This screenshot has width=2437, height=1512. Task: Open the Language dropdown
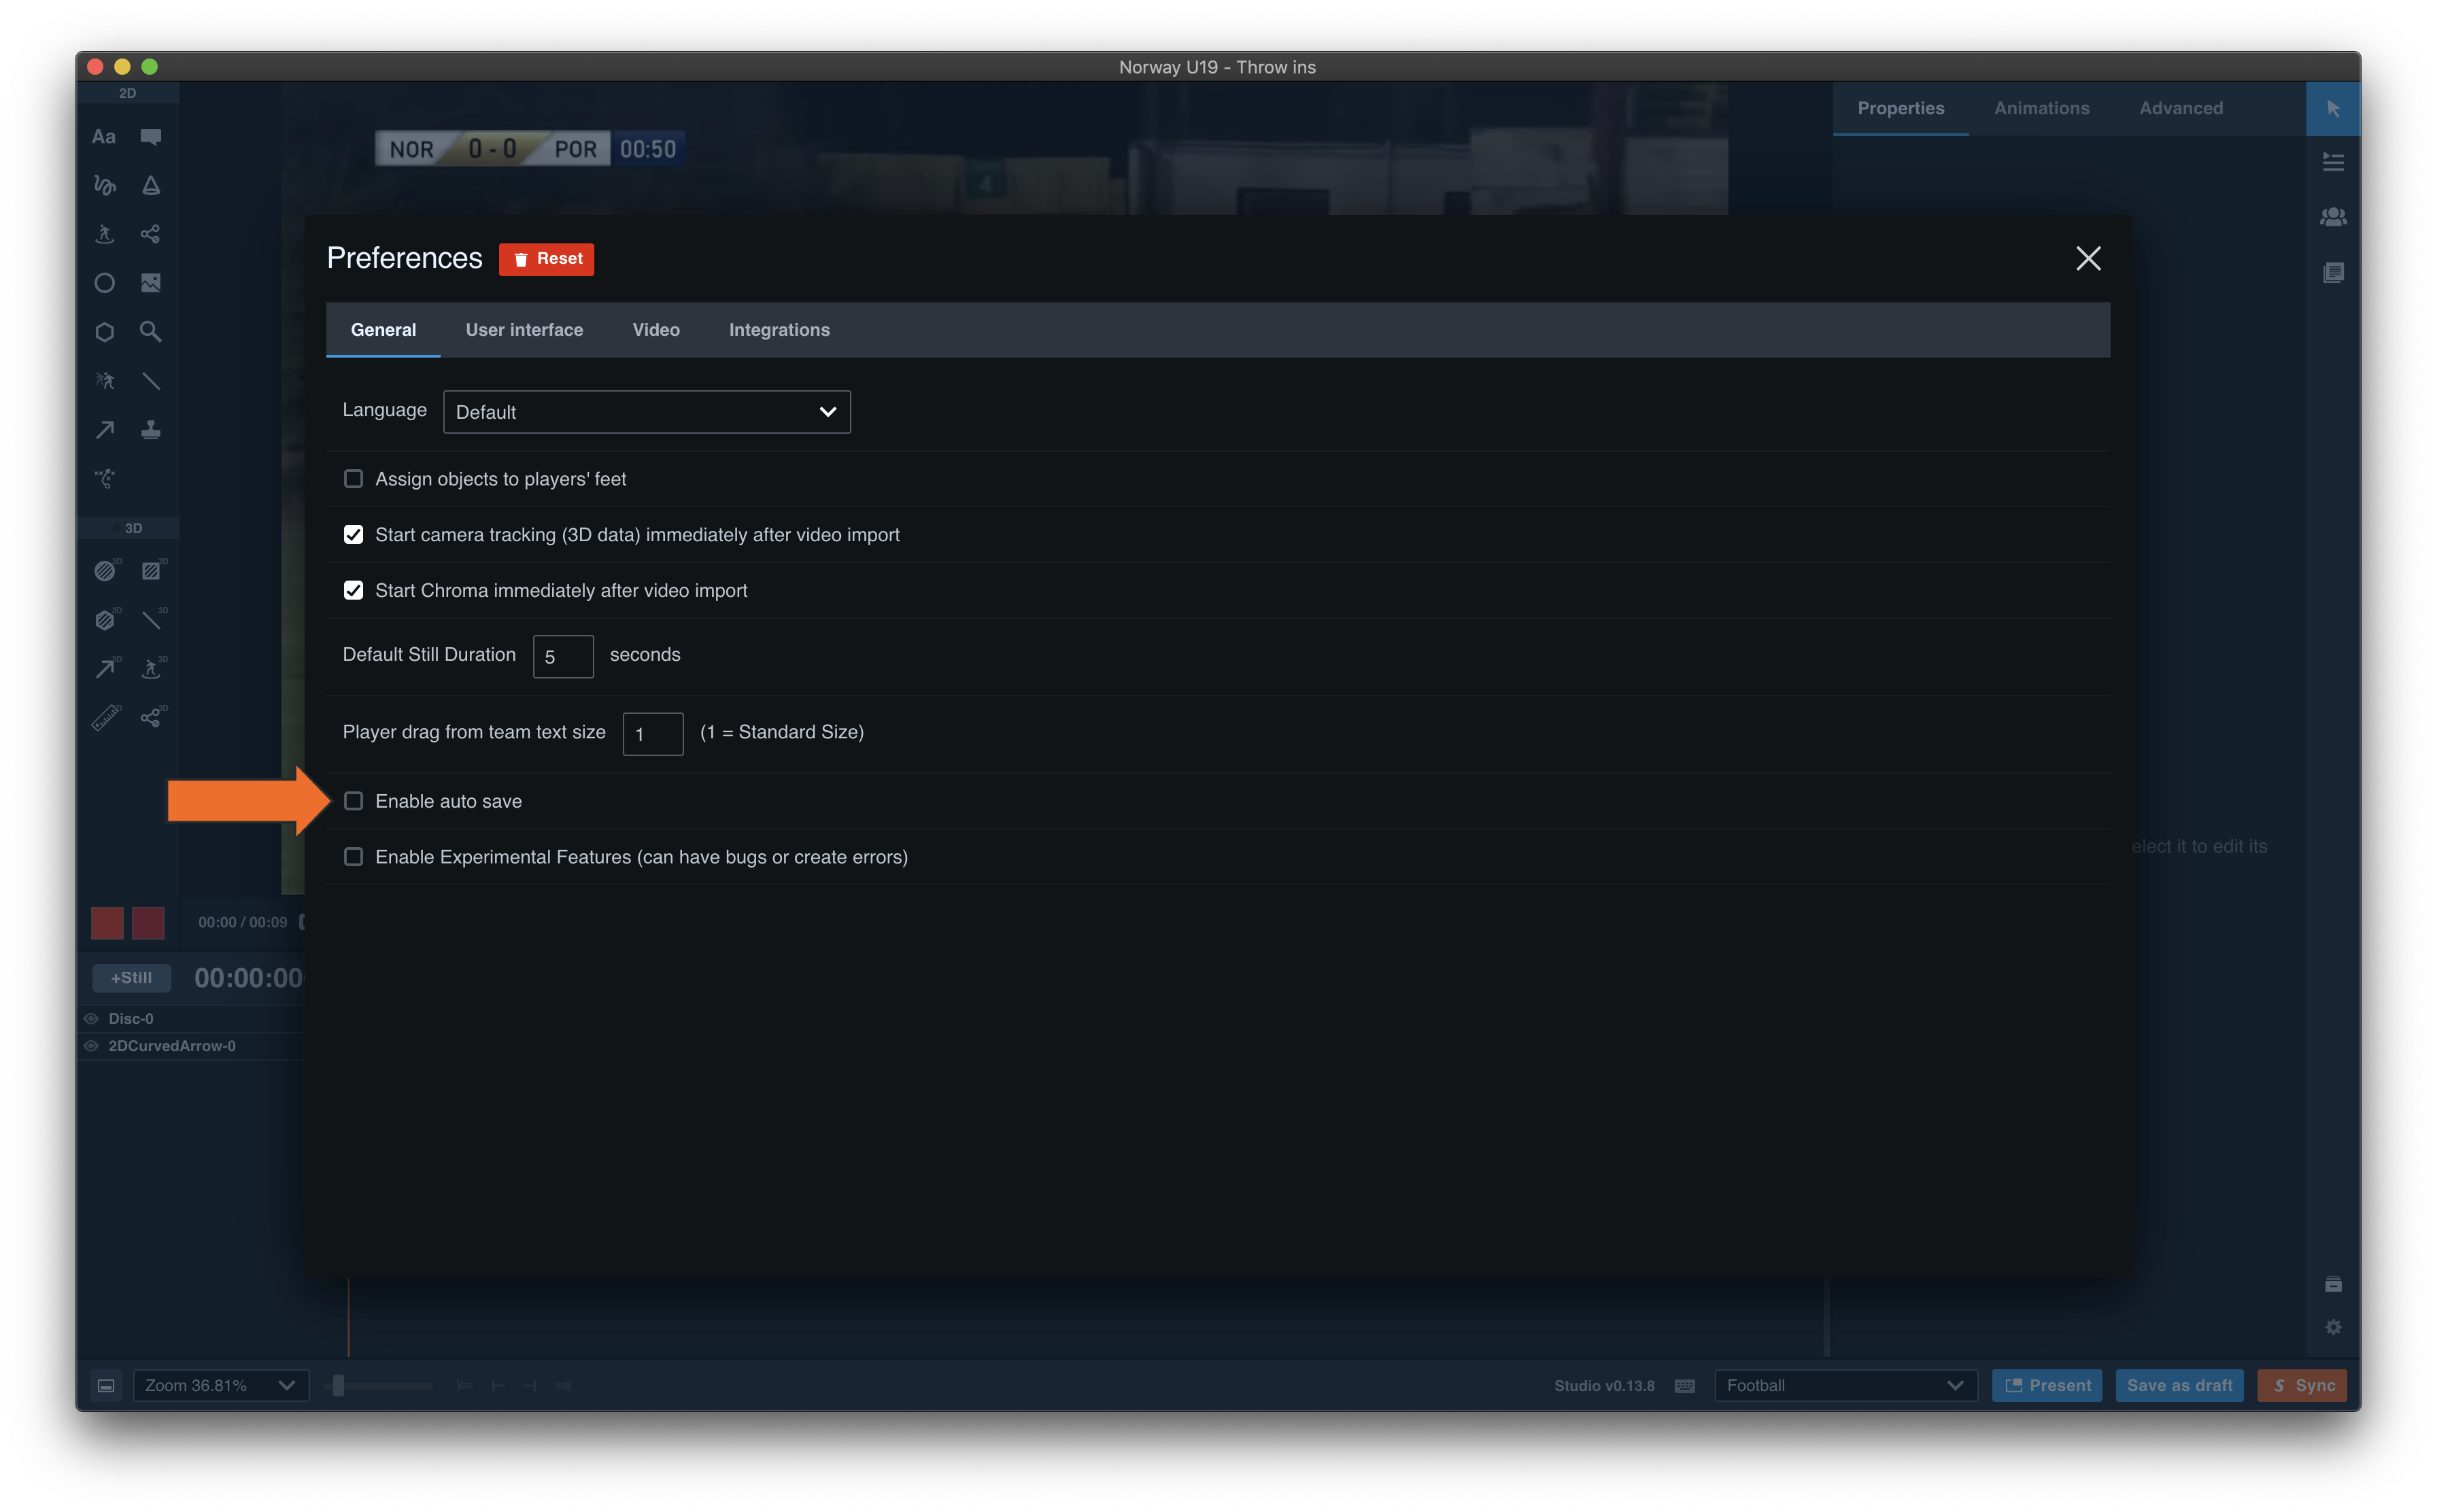tap(646, 412)
